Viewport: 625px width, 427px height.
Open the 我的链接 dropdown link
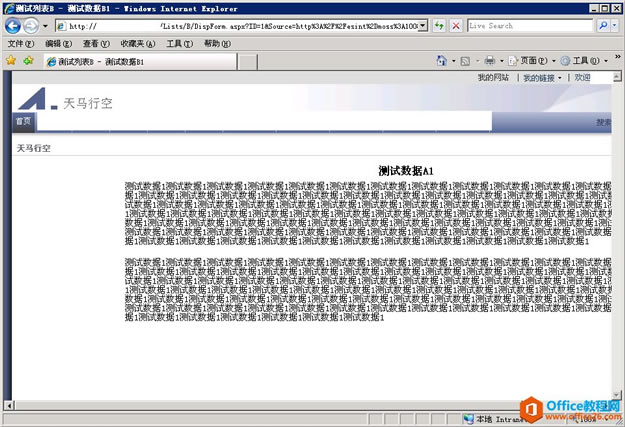(x=542, y=78)
